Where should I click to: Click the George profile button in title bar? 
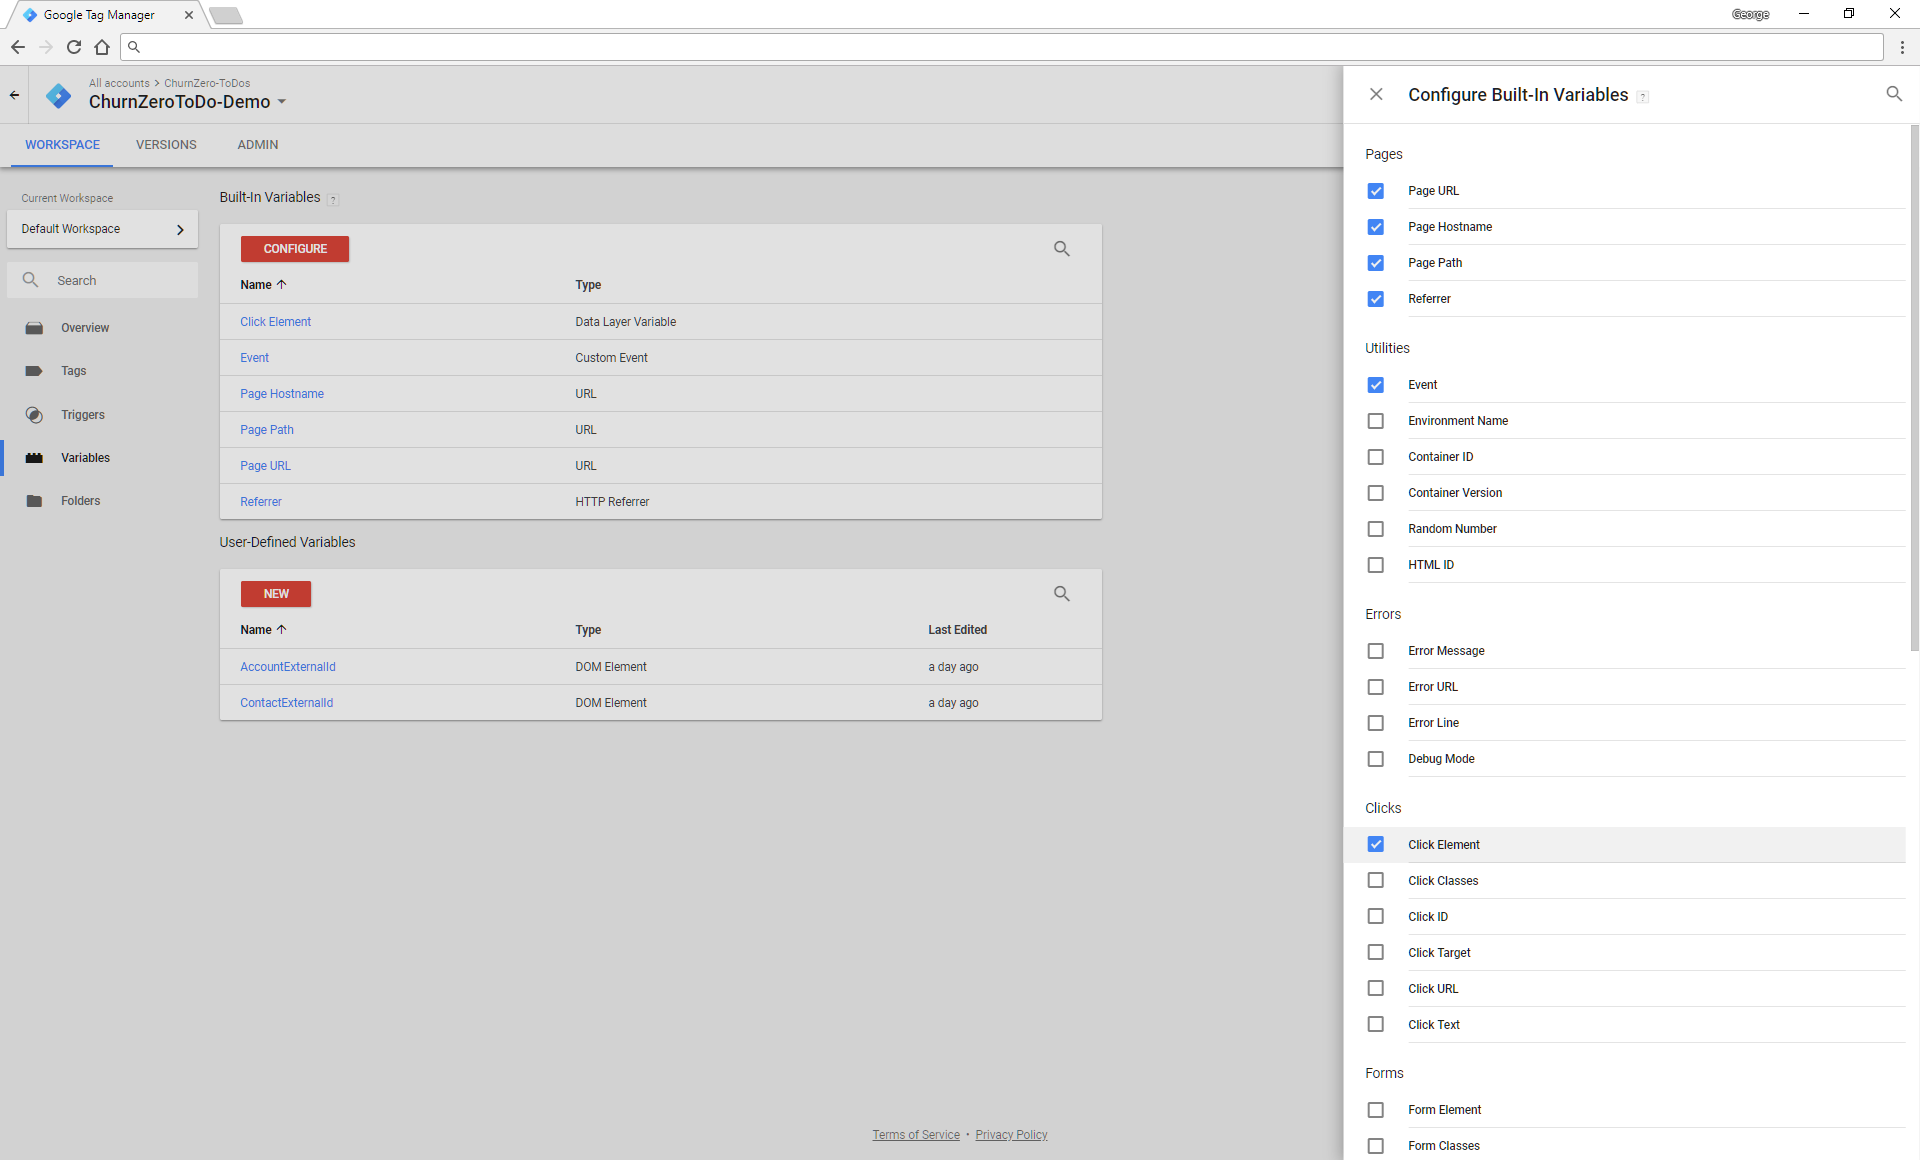[x=1750, y=14]
